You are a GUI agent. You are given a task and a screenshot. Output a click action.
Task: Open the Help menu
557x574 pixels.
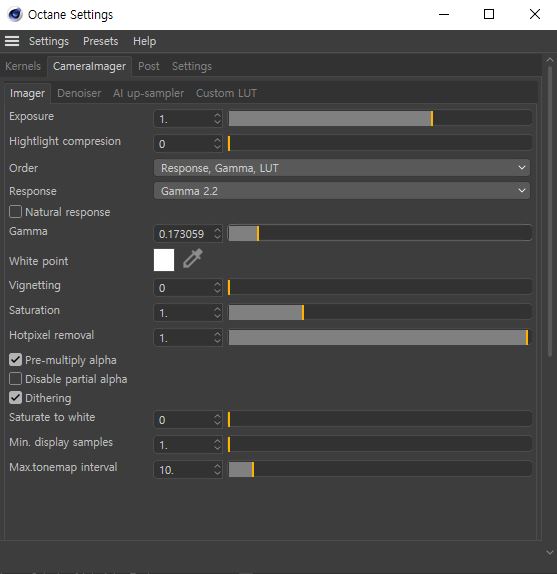[145, 41]
